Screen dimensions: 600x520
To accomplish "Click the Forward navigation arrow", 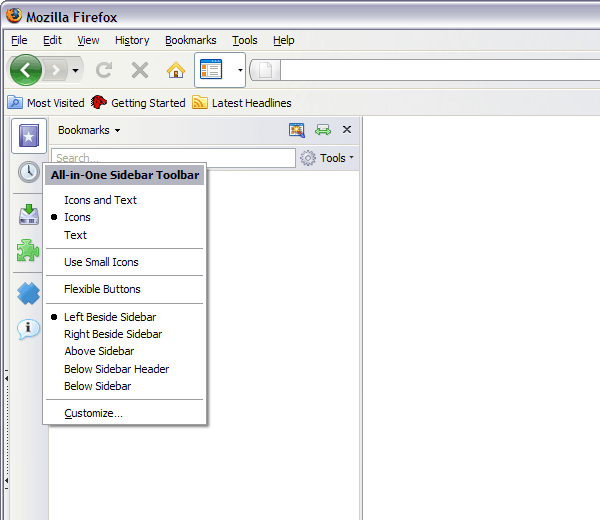I will pos(55,70).
